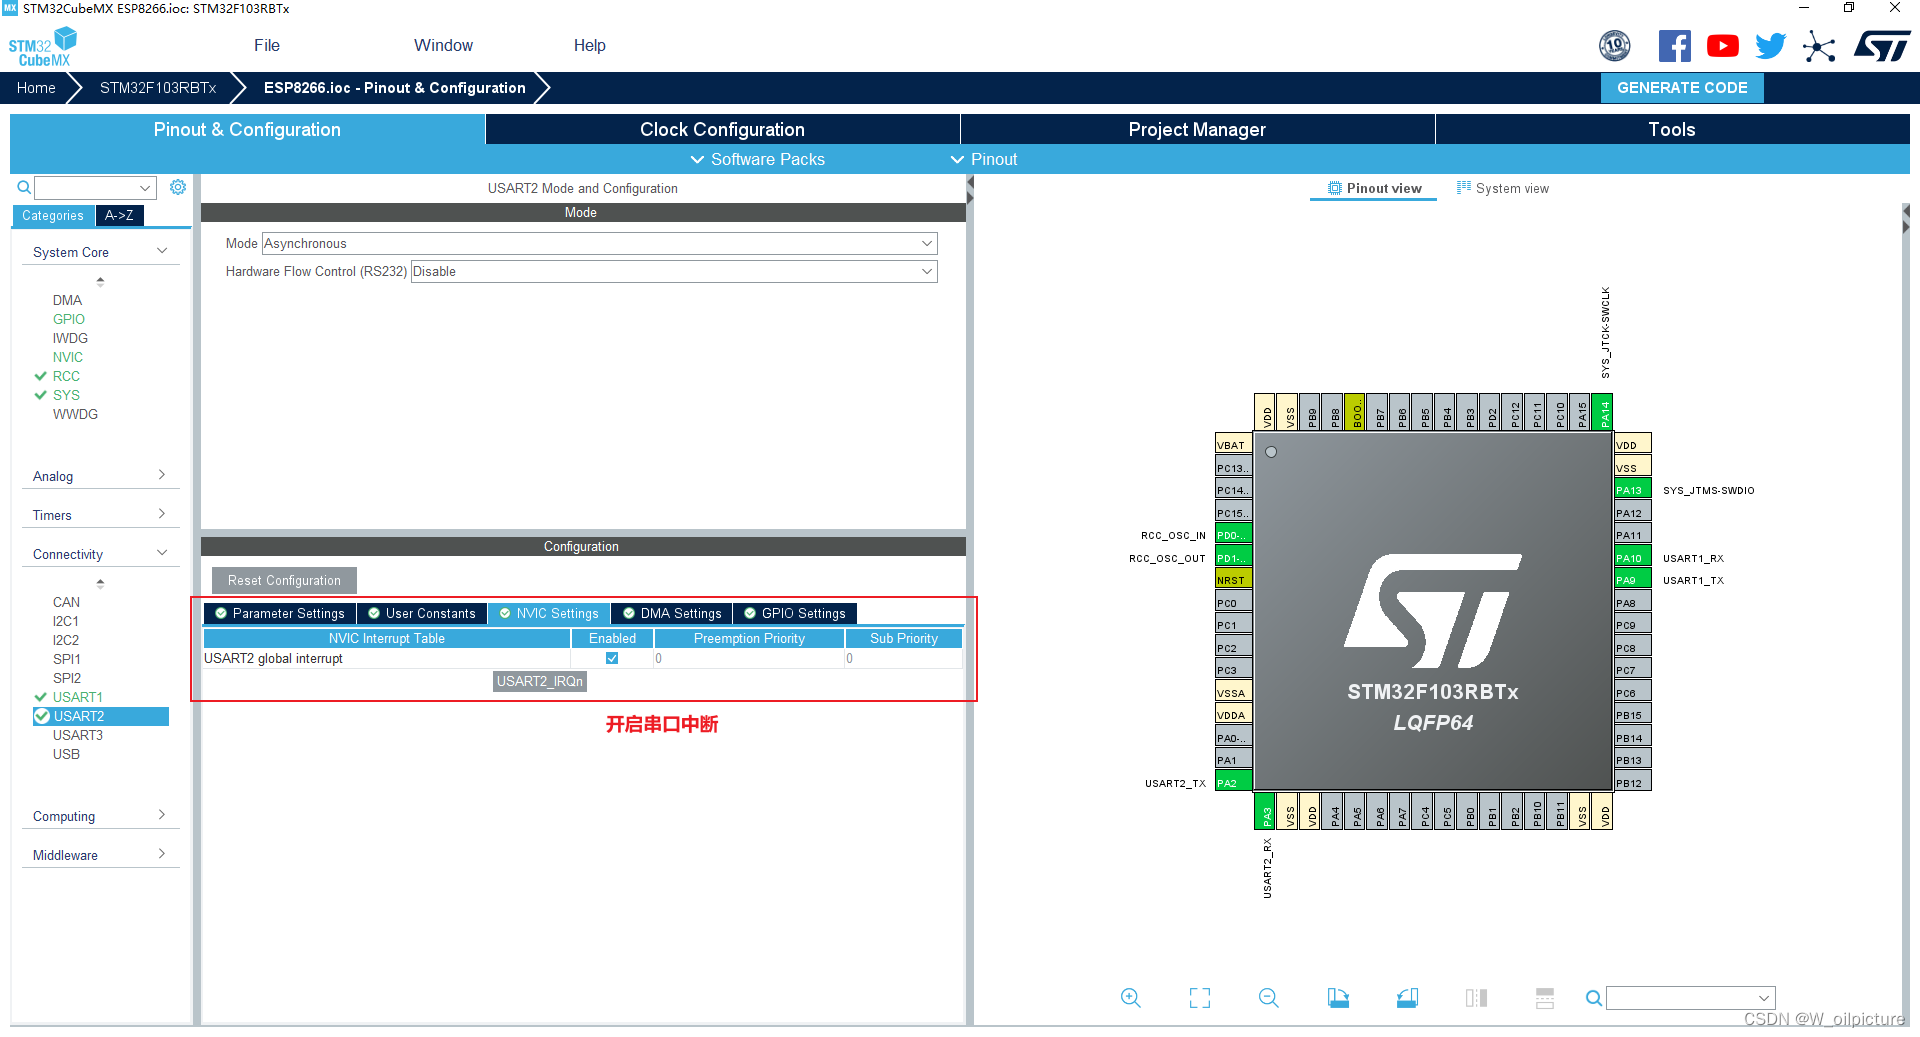Switch to System view

(1503, 188)
